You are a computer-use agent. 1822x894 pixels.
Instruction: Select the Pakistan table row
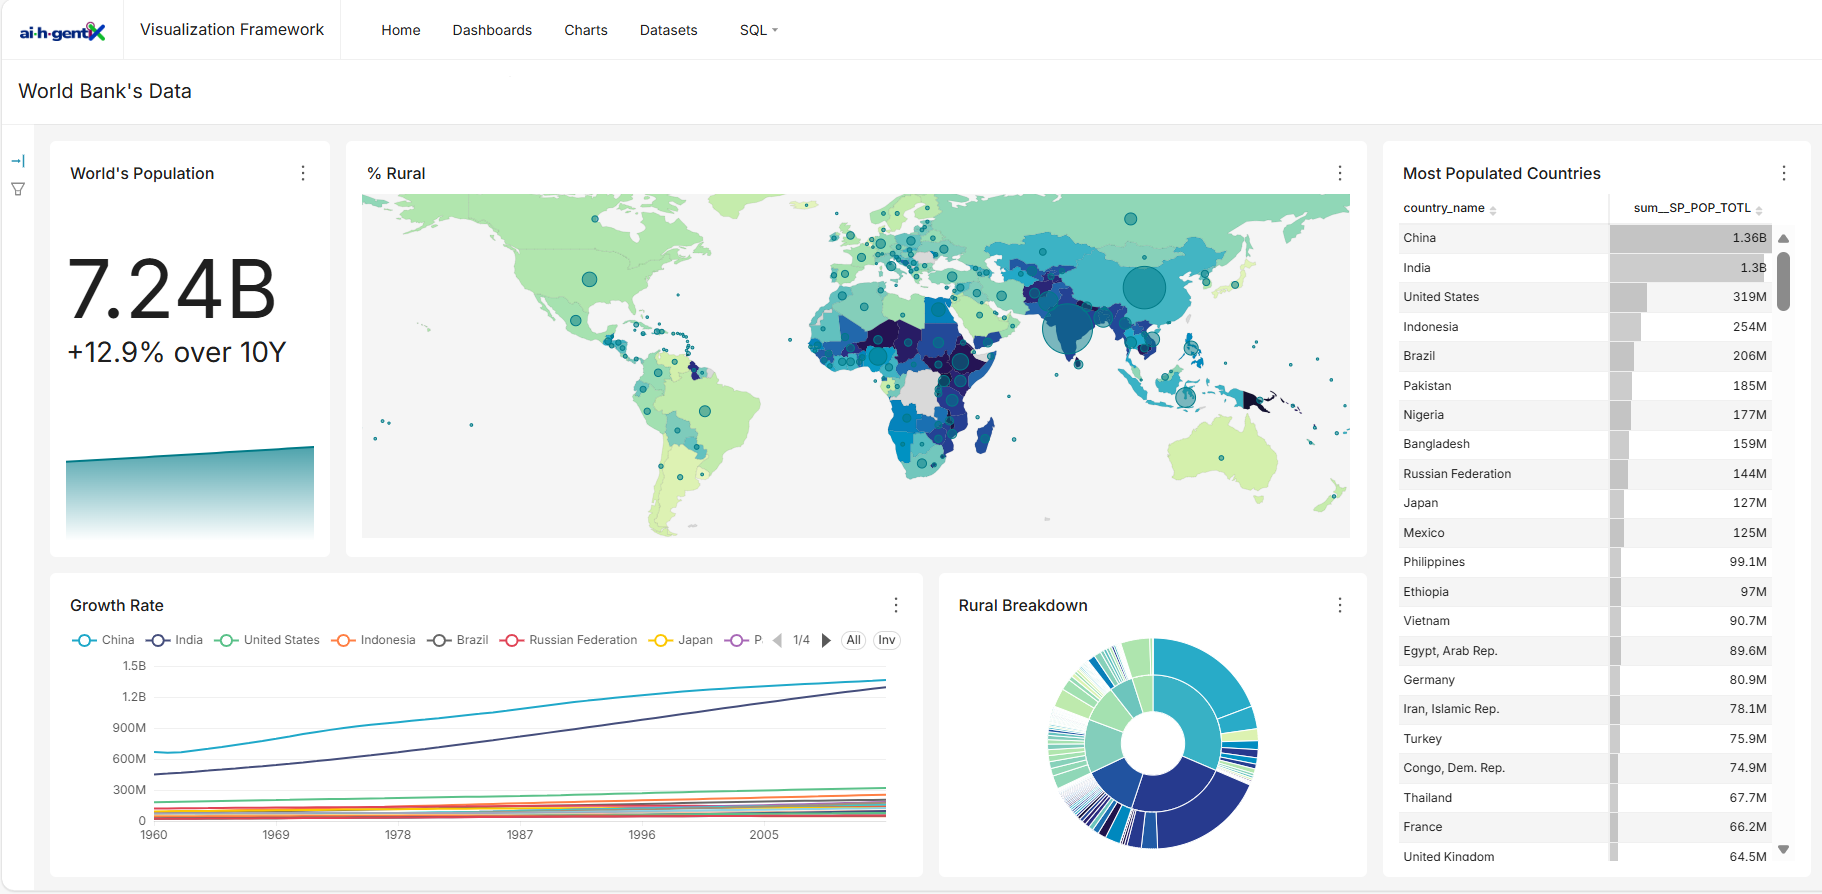pos(1586,386)
